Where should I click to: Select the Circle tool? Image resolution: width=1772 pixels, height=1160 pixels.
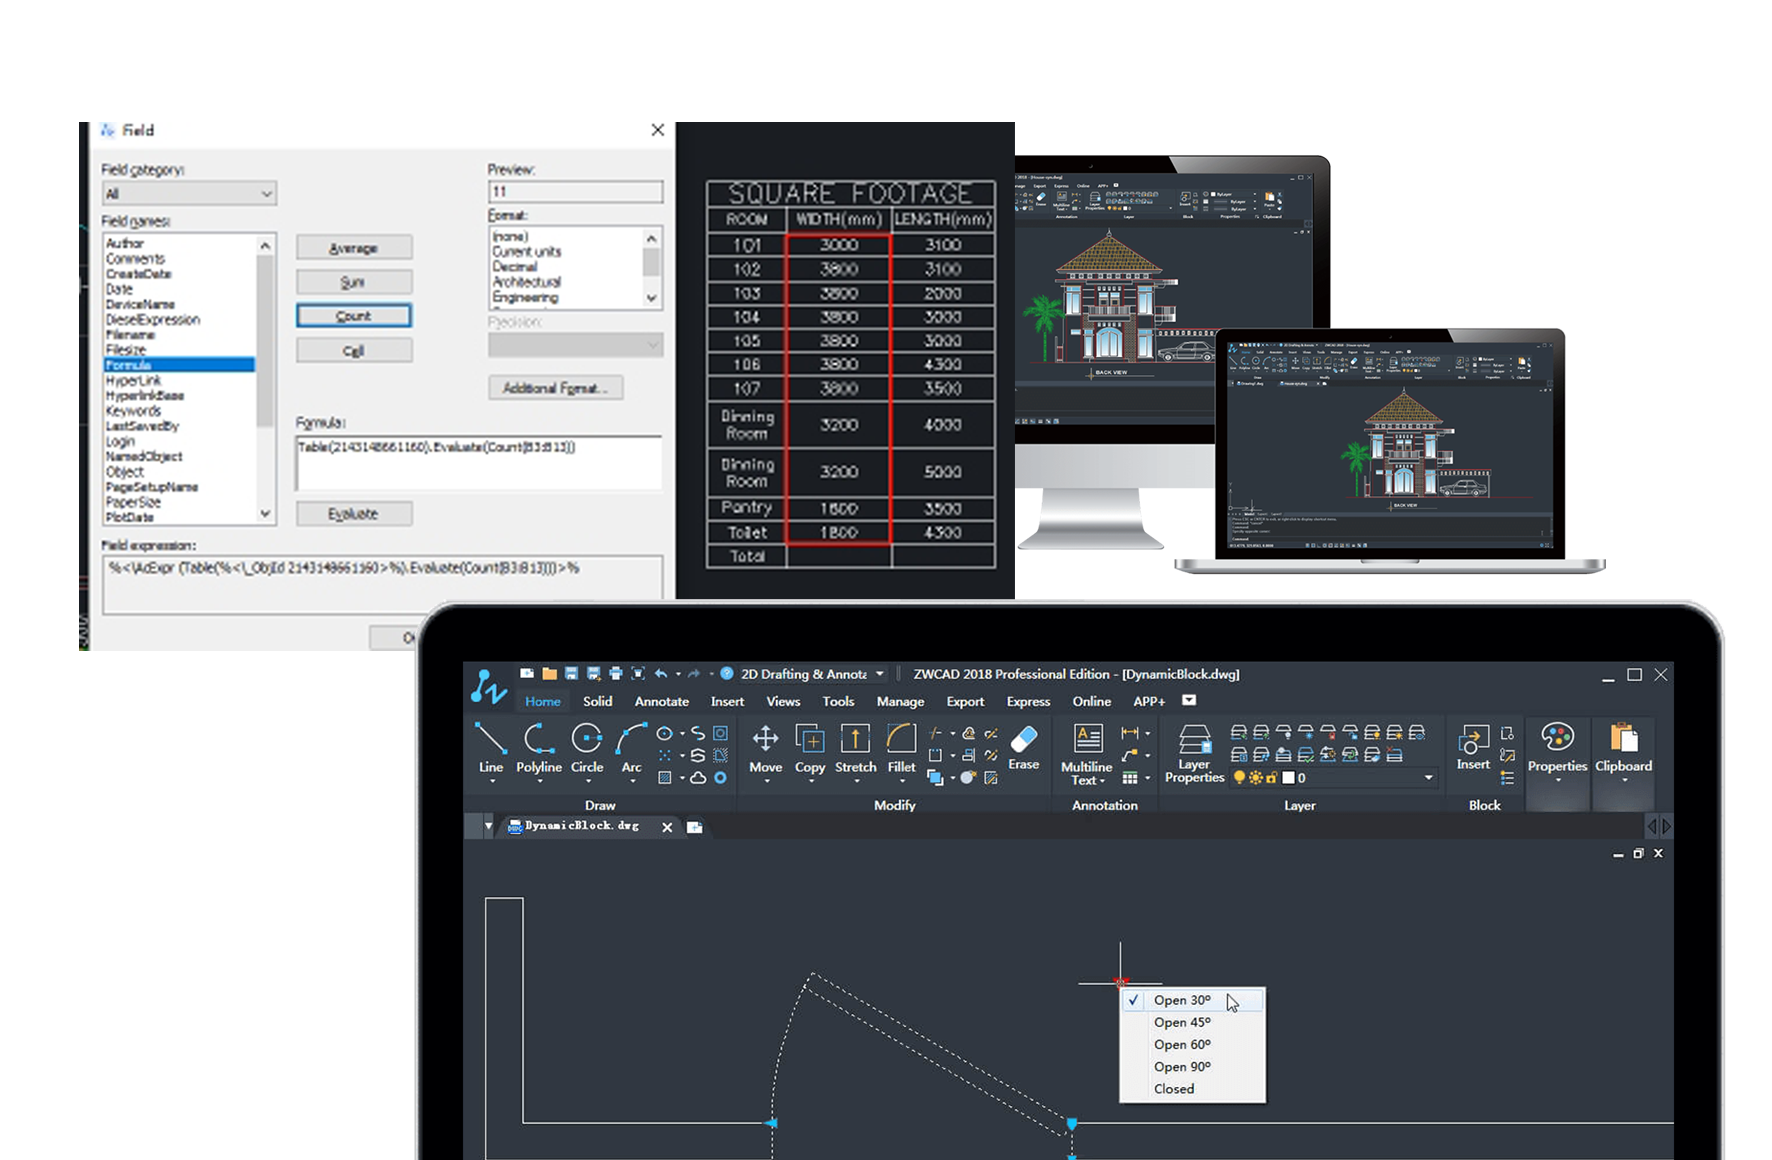point(587,748)
